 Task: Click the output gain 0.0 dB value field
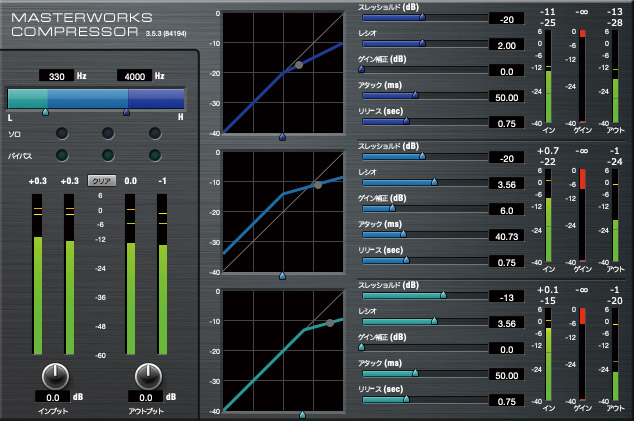click(x=146, y=397)
